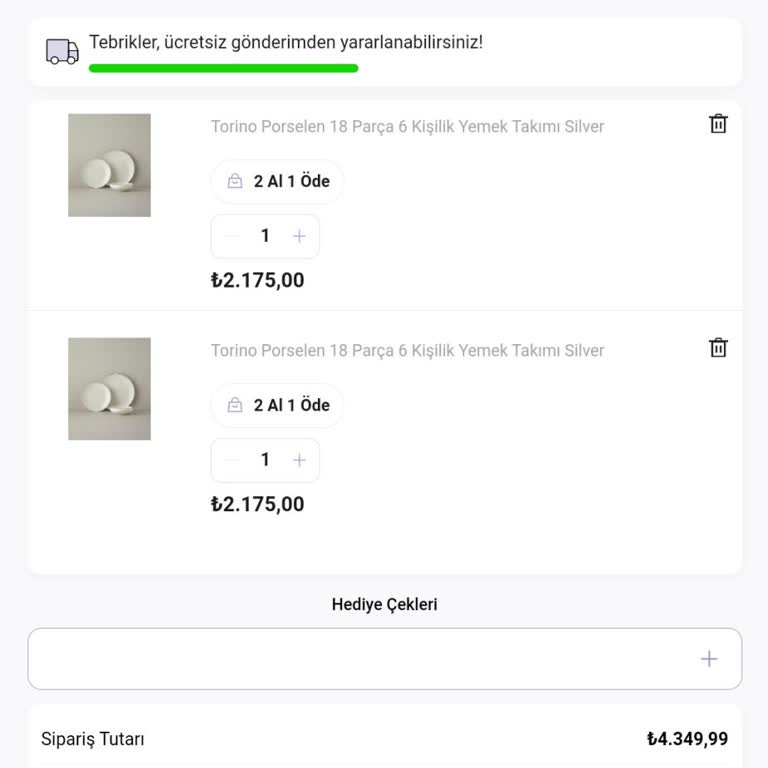
Task: Focus the gift voucher input box
Action: click(360, 659)
